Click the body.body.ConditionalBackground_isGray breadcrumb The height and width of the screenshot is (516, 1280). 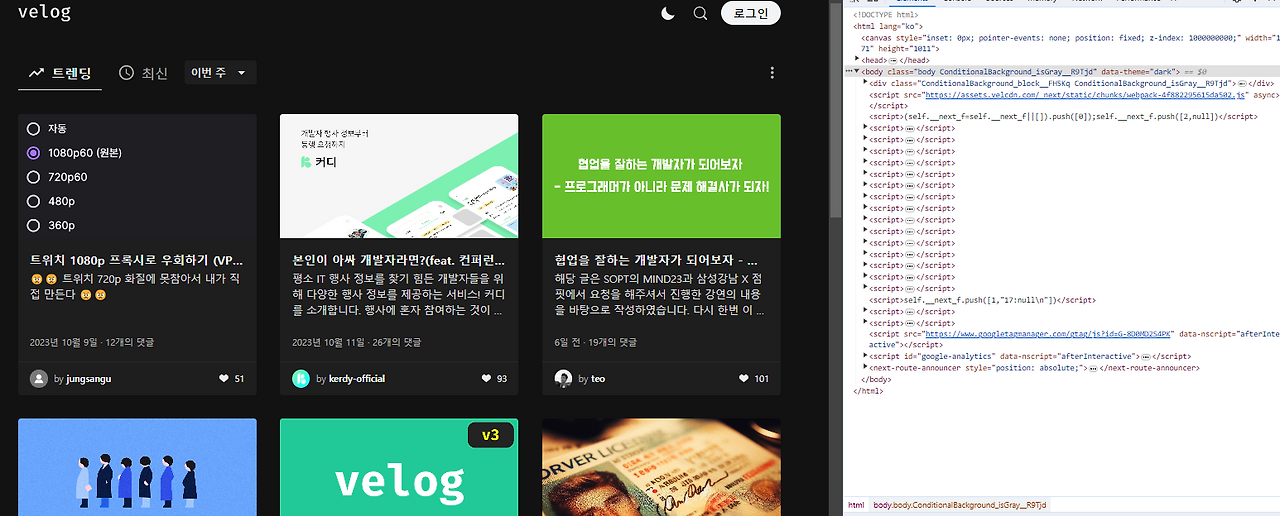point(958,505)
